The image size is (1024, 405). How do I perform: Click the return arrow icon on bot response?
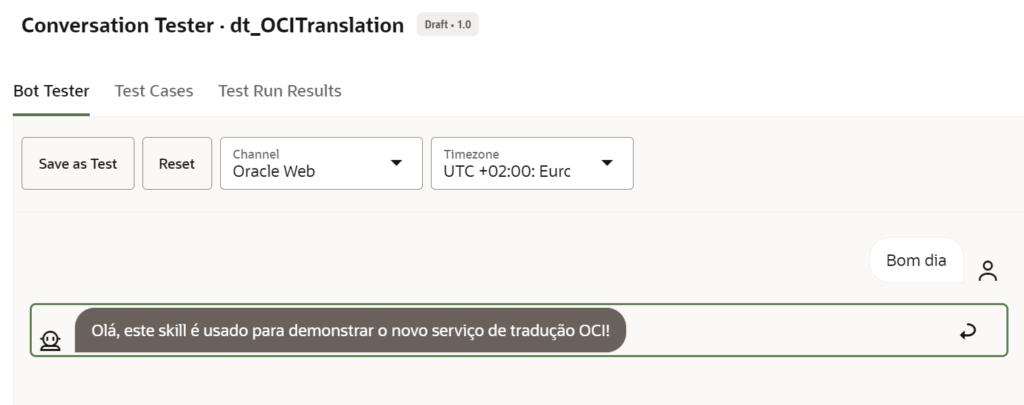point(967,332)
